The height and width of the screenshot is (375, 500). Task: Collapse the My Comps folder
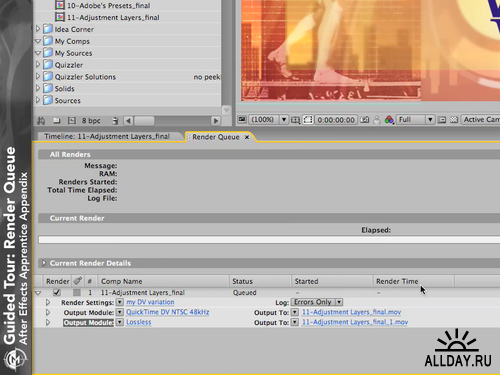pyautogui.click(x=38, y=41)
